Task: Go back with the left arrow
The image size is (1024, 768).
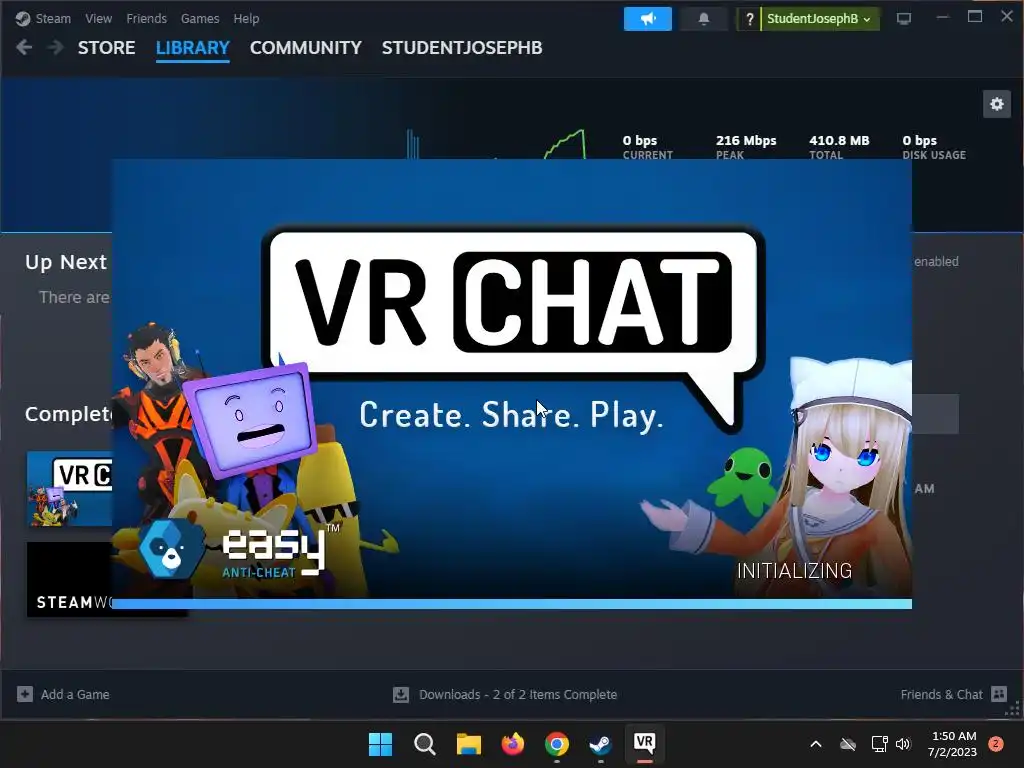Action: point(24,47)
